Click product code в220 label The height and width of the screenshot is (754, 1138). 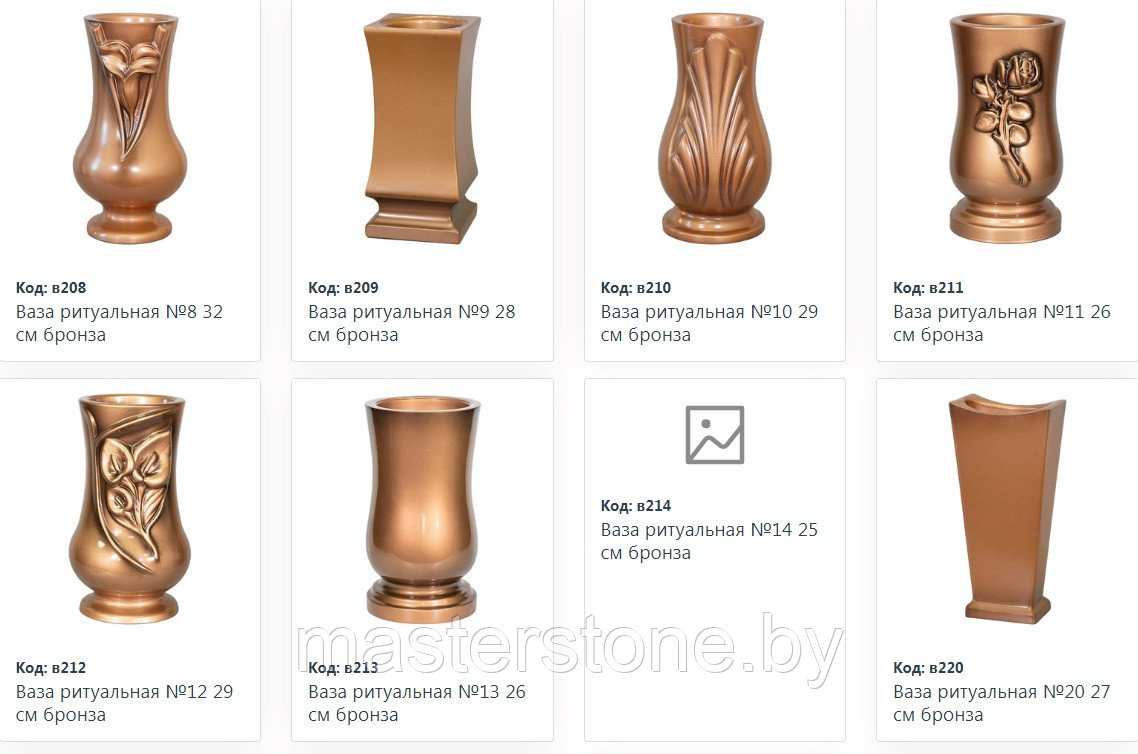tap(928, 668)
